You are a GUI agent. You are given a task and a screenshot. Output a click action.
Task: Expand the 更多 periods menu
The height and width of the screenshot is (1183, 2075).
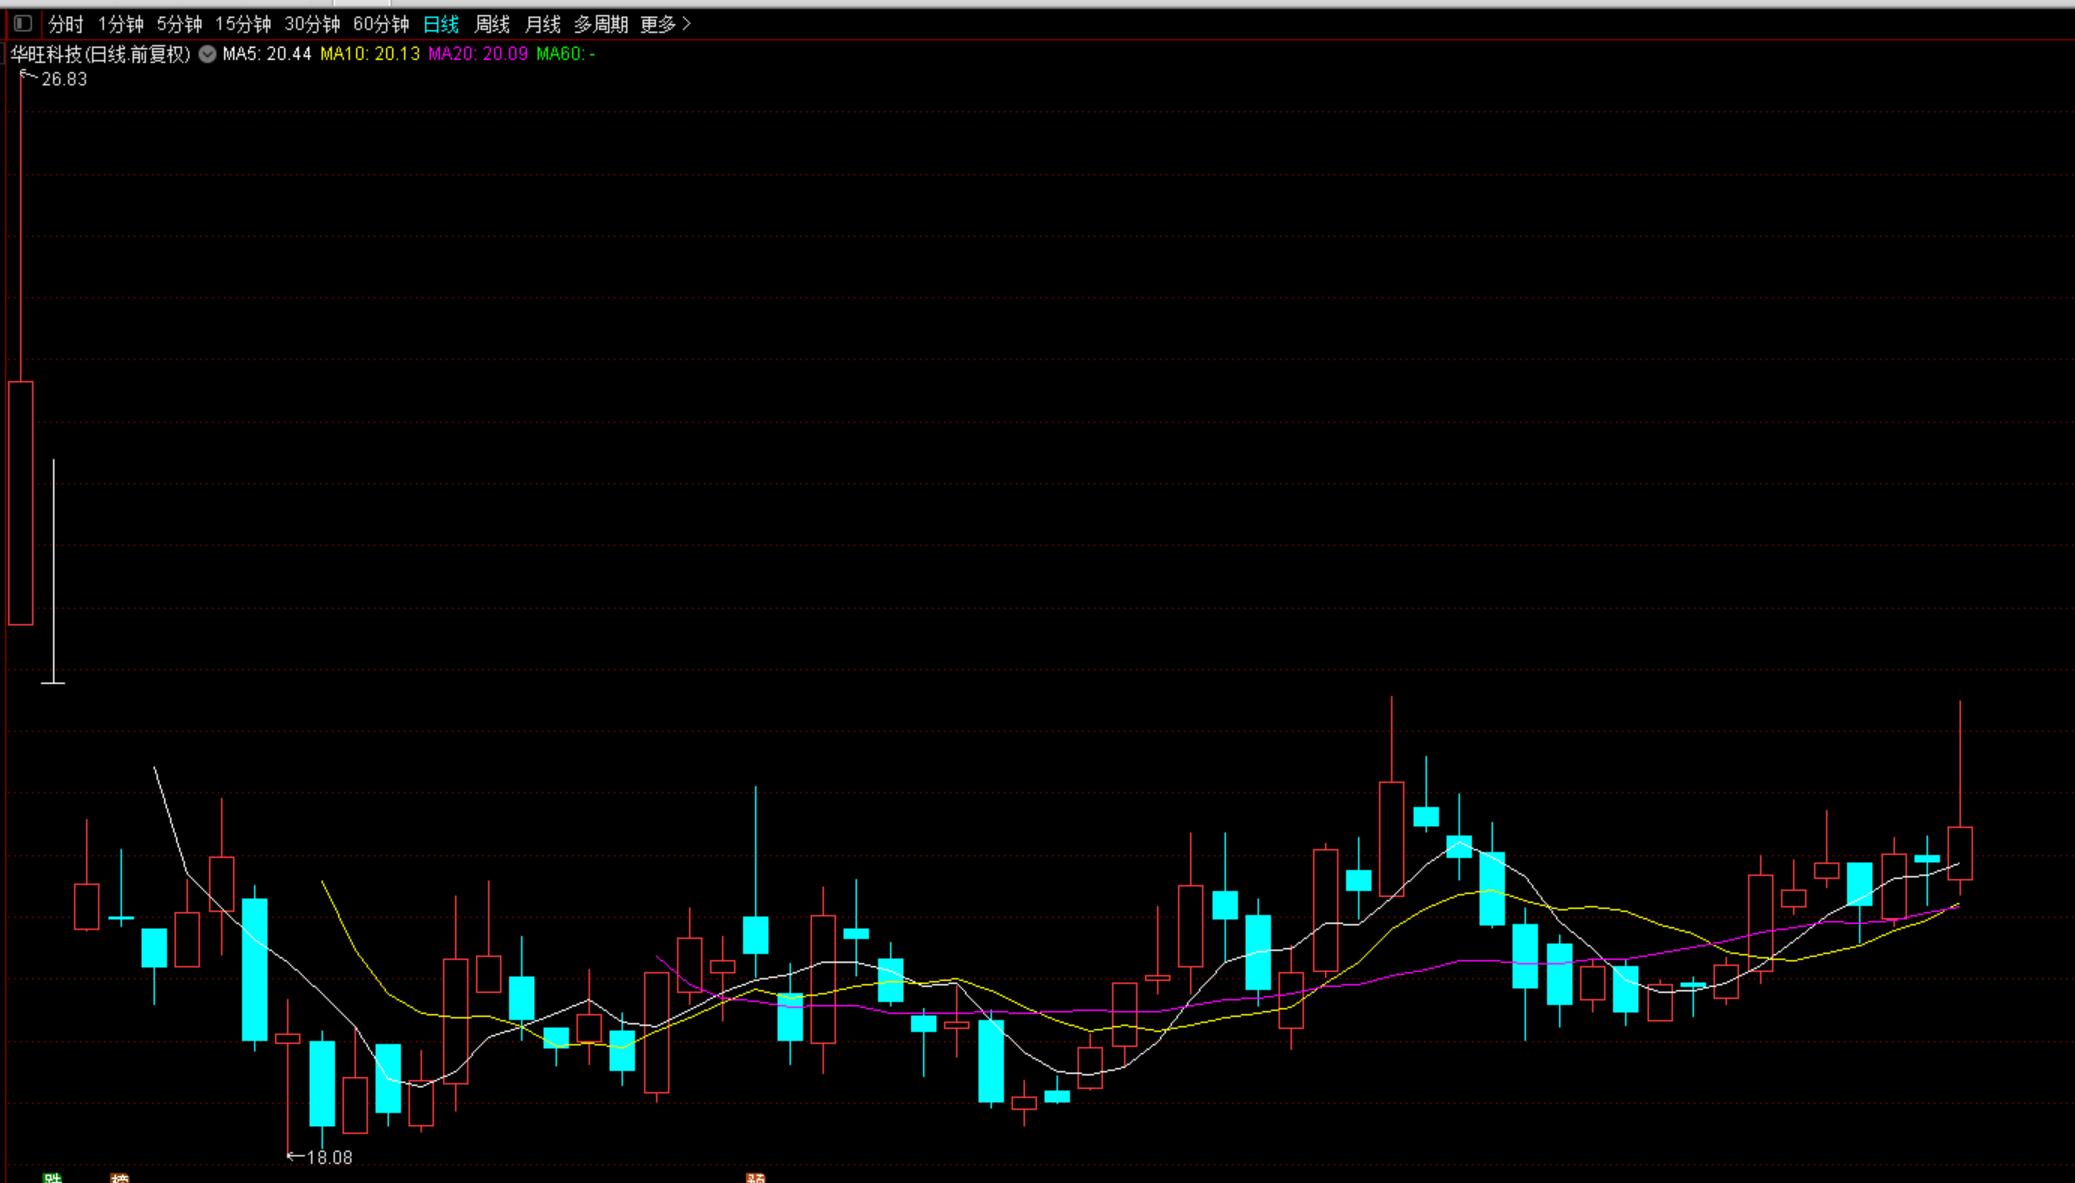(665, 24)
